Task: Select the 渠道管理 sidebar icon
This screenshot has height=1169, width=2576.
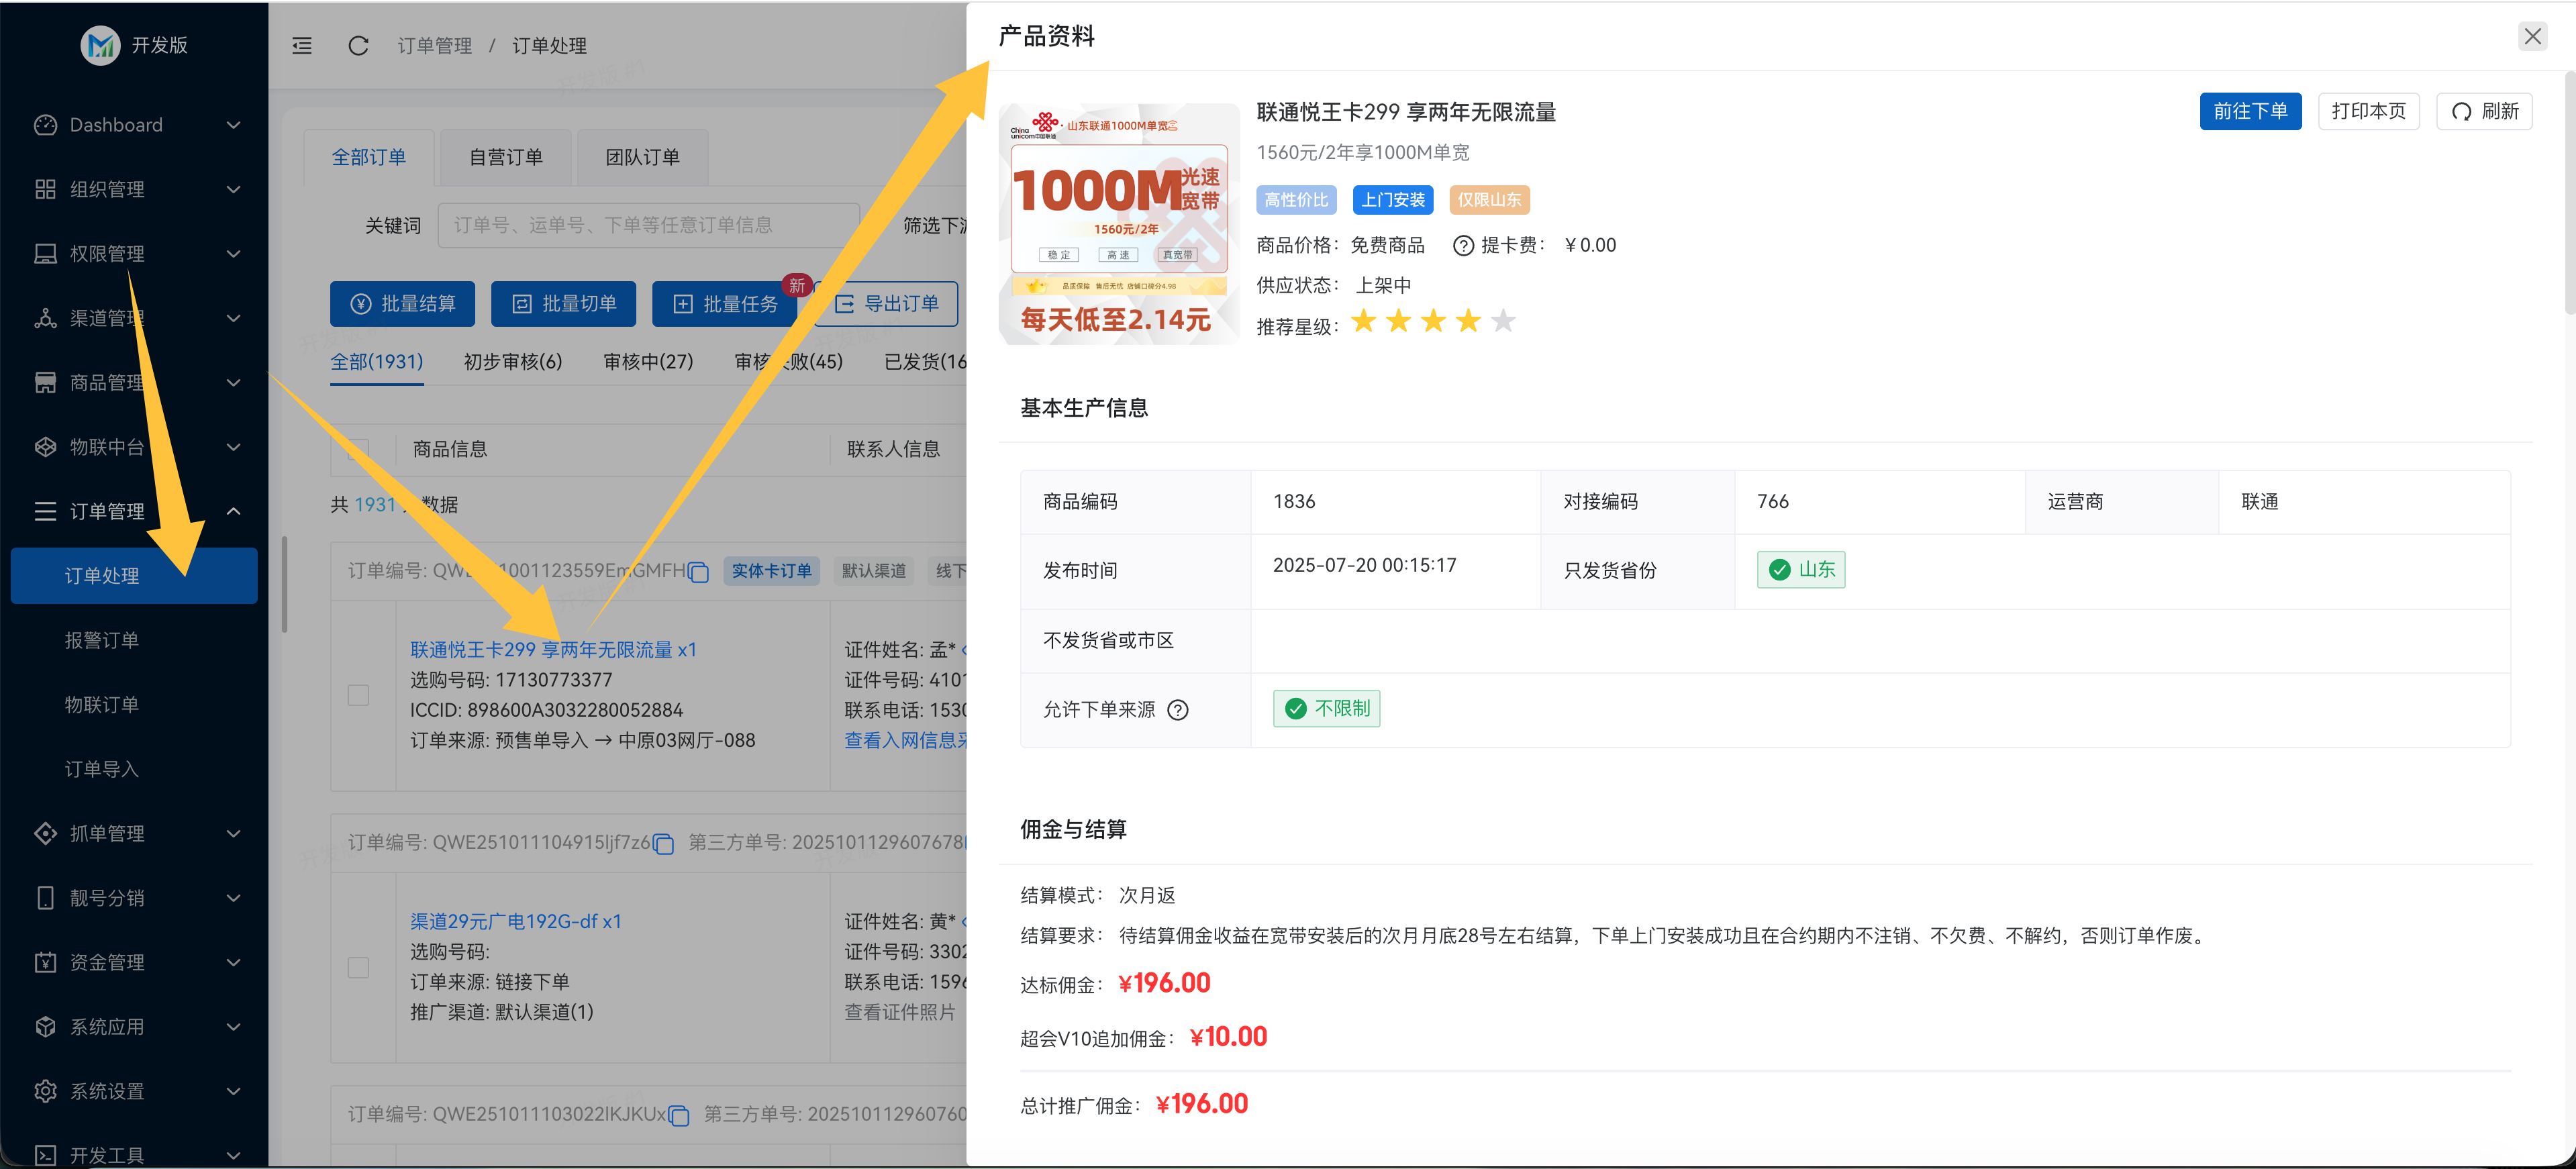Action: pyautogui.click(x=46, y=318)
